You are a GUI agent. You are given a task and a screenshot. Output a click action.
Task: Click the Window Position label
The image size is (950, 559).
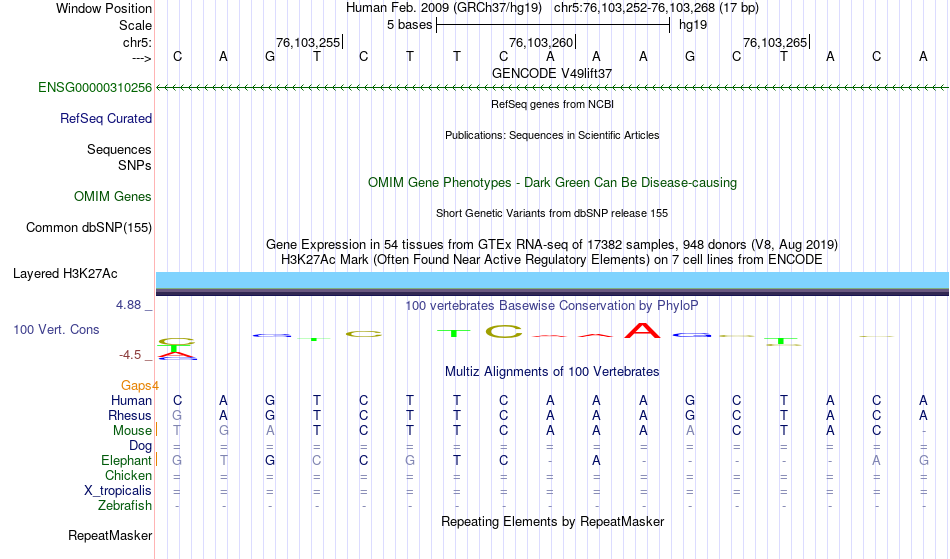pyautogui.click(x=104, y=8)
